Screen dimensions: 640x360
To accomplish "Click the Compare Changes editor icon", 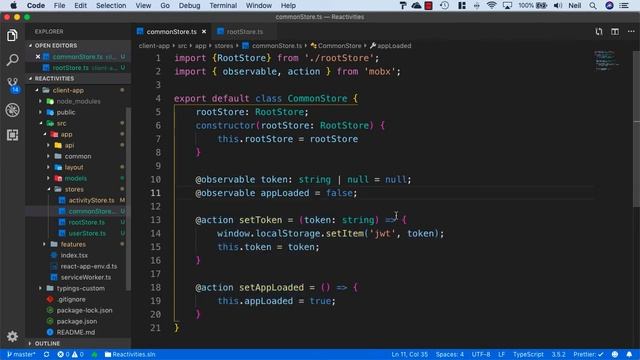I will (598, 31).
